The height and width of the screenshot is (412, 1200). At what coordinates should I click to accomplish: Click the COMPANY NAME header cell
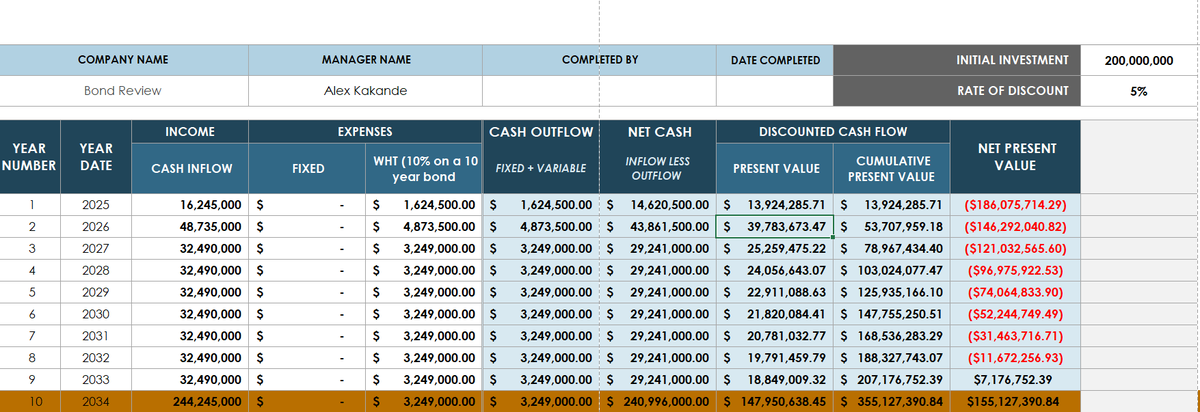(x=123, y=60)
